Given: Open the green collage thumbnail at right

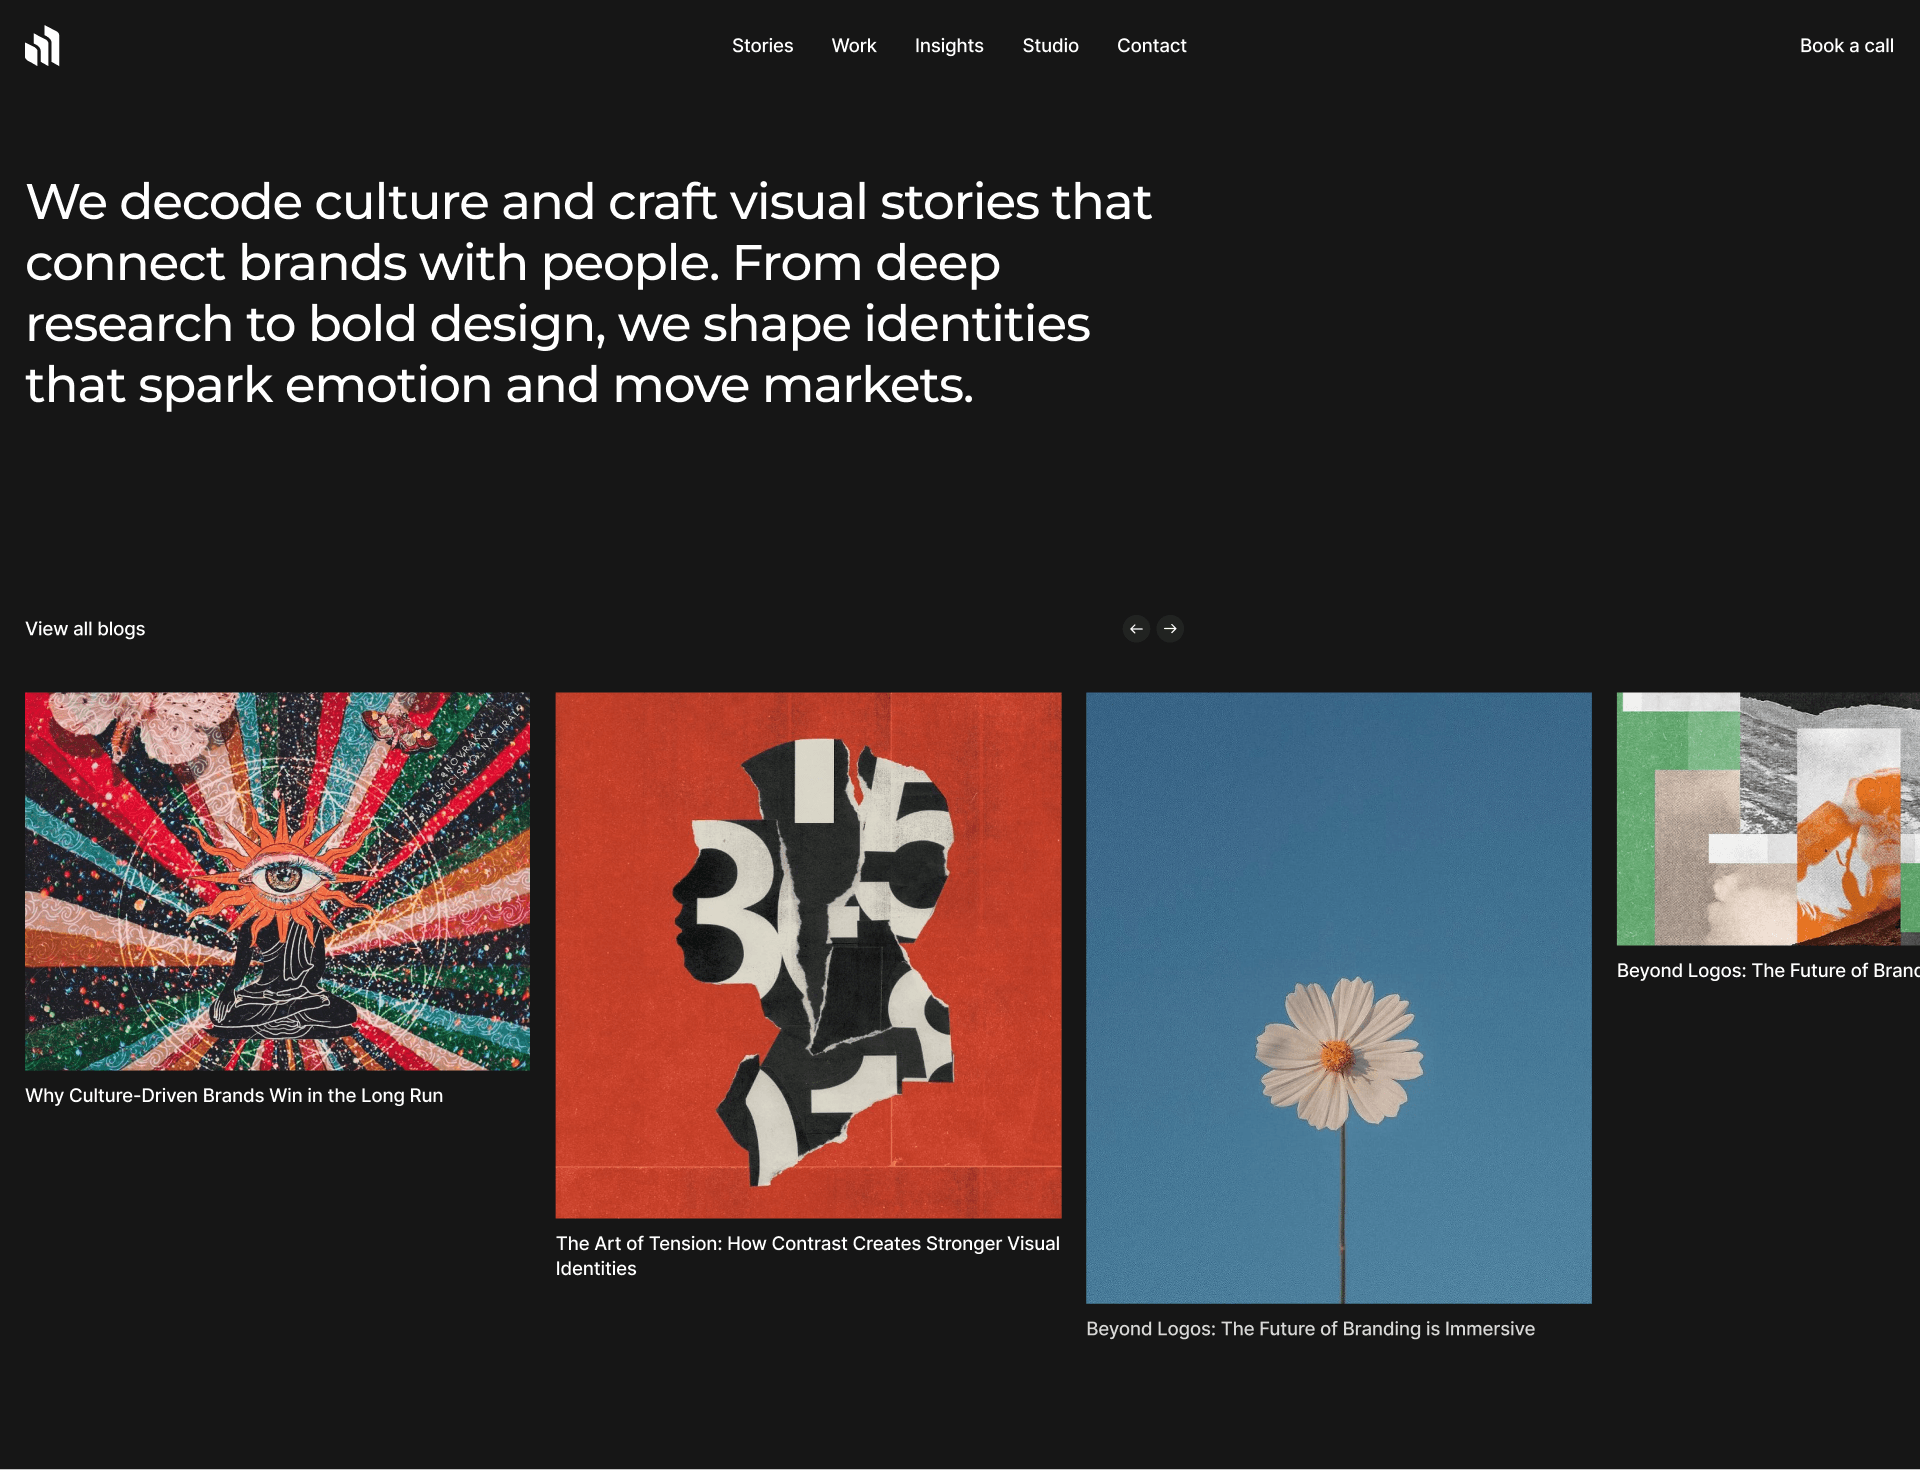Looking at the screenshot, I should [x=1767, y=818].
